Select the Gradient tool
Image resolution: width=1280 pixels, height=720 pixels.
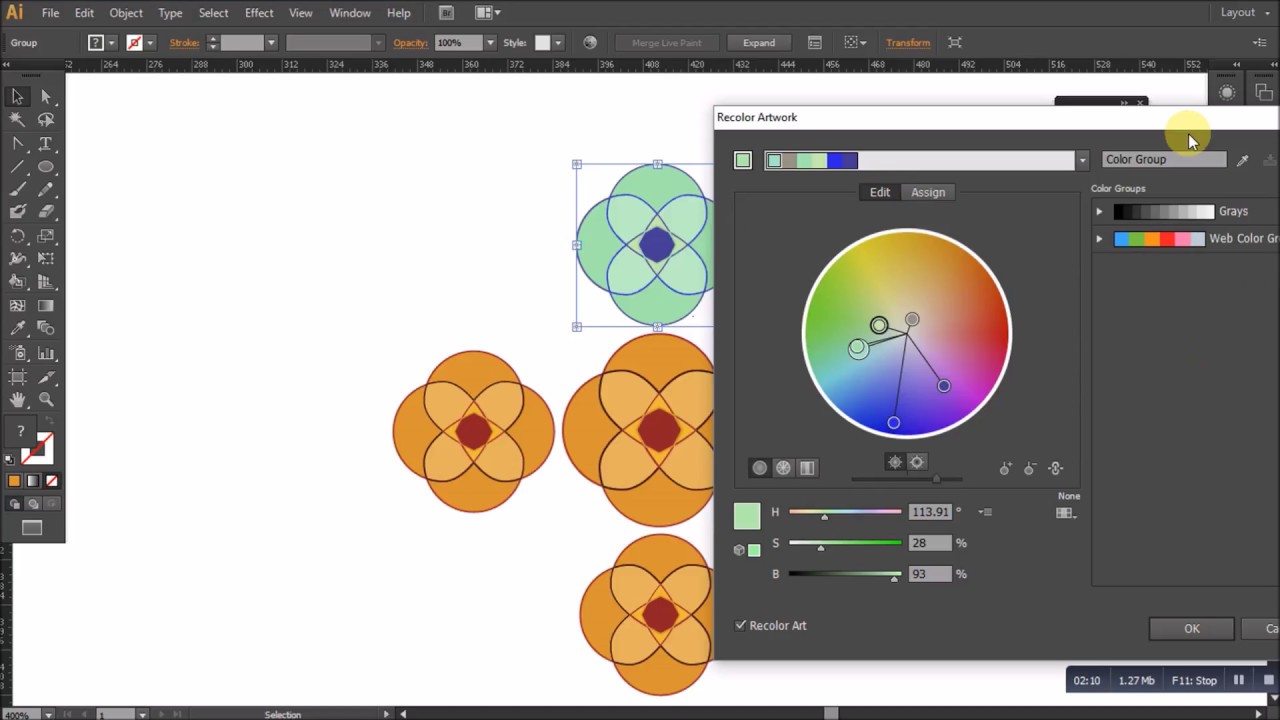46,306
